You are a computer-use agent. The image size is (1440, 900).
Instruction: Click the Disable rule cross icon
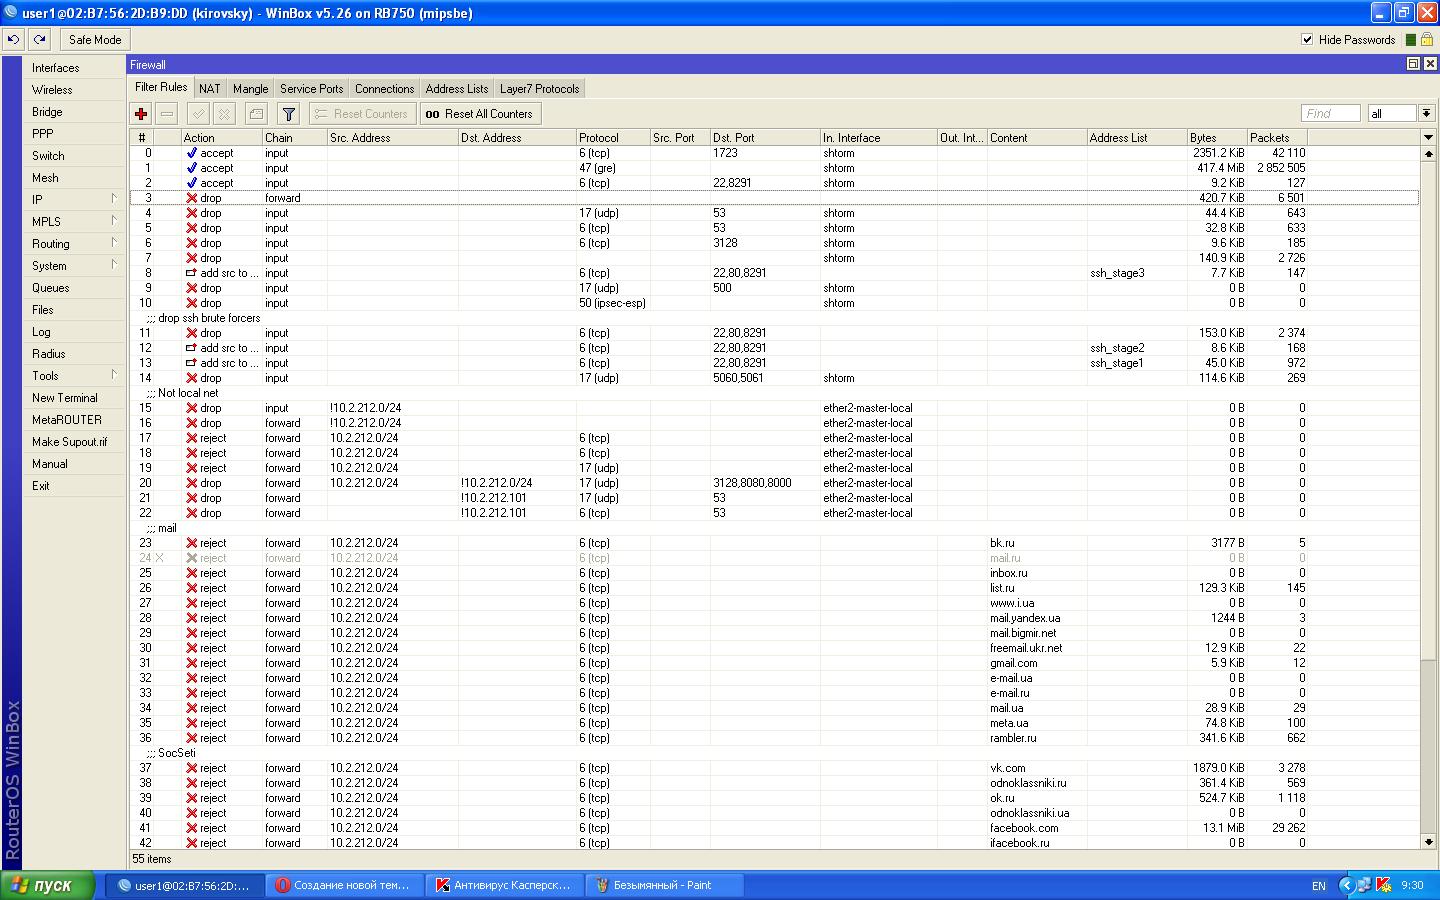click(225, 114)
